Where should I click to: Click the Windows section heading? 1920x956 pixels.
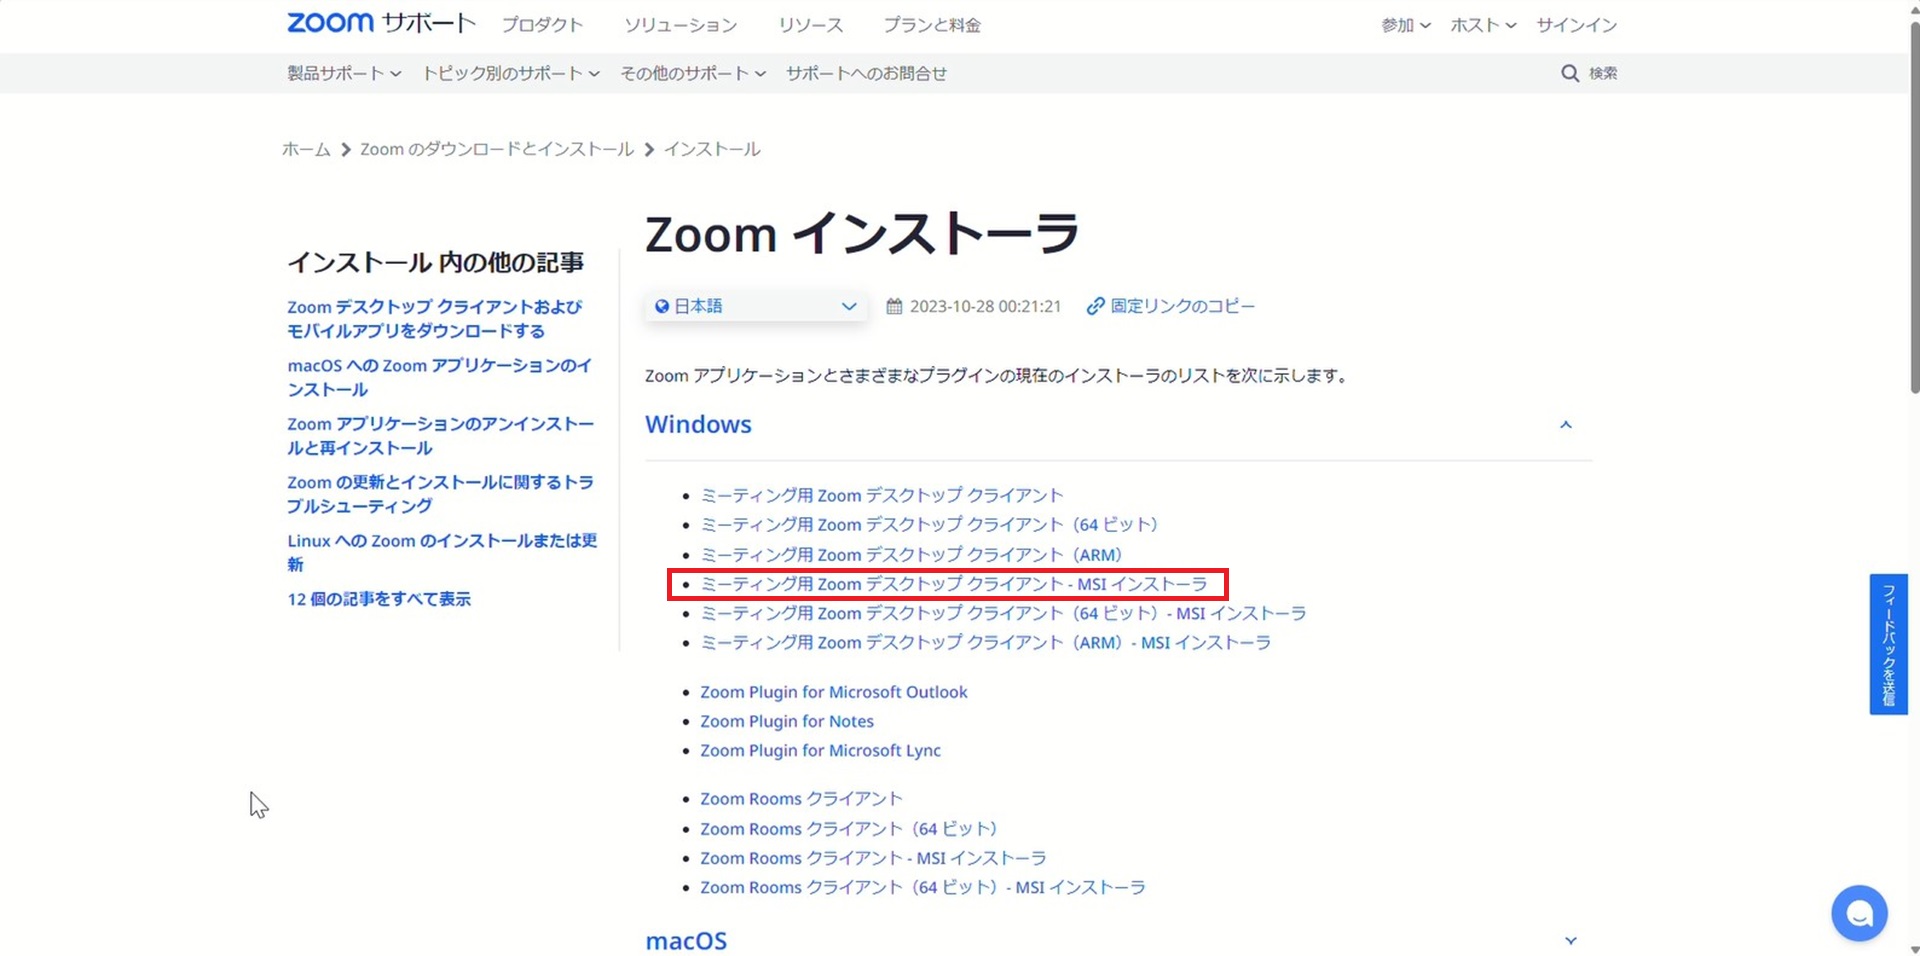pyautogui.click(x=698, y=424)
